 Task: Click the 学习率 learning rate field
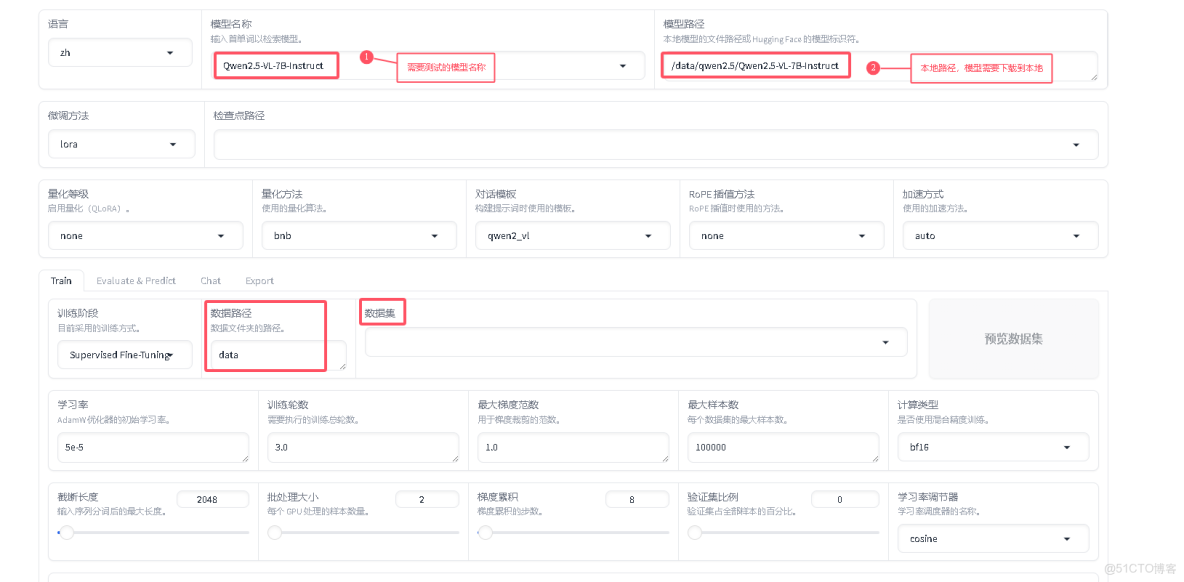coord(152,447)
